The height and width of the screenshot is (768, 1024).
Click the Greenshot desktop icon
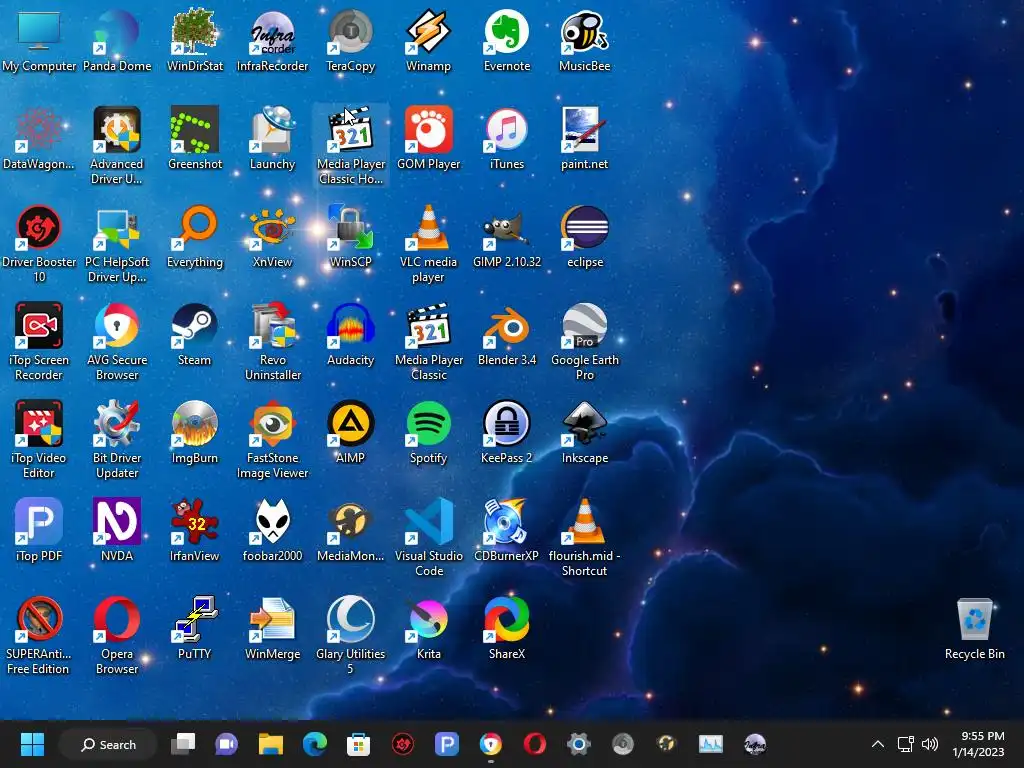(195, 129)
